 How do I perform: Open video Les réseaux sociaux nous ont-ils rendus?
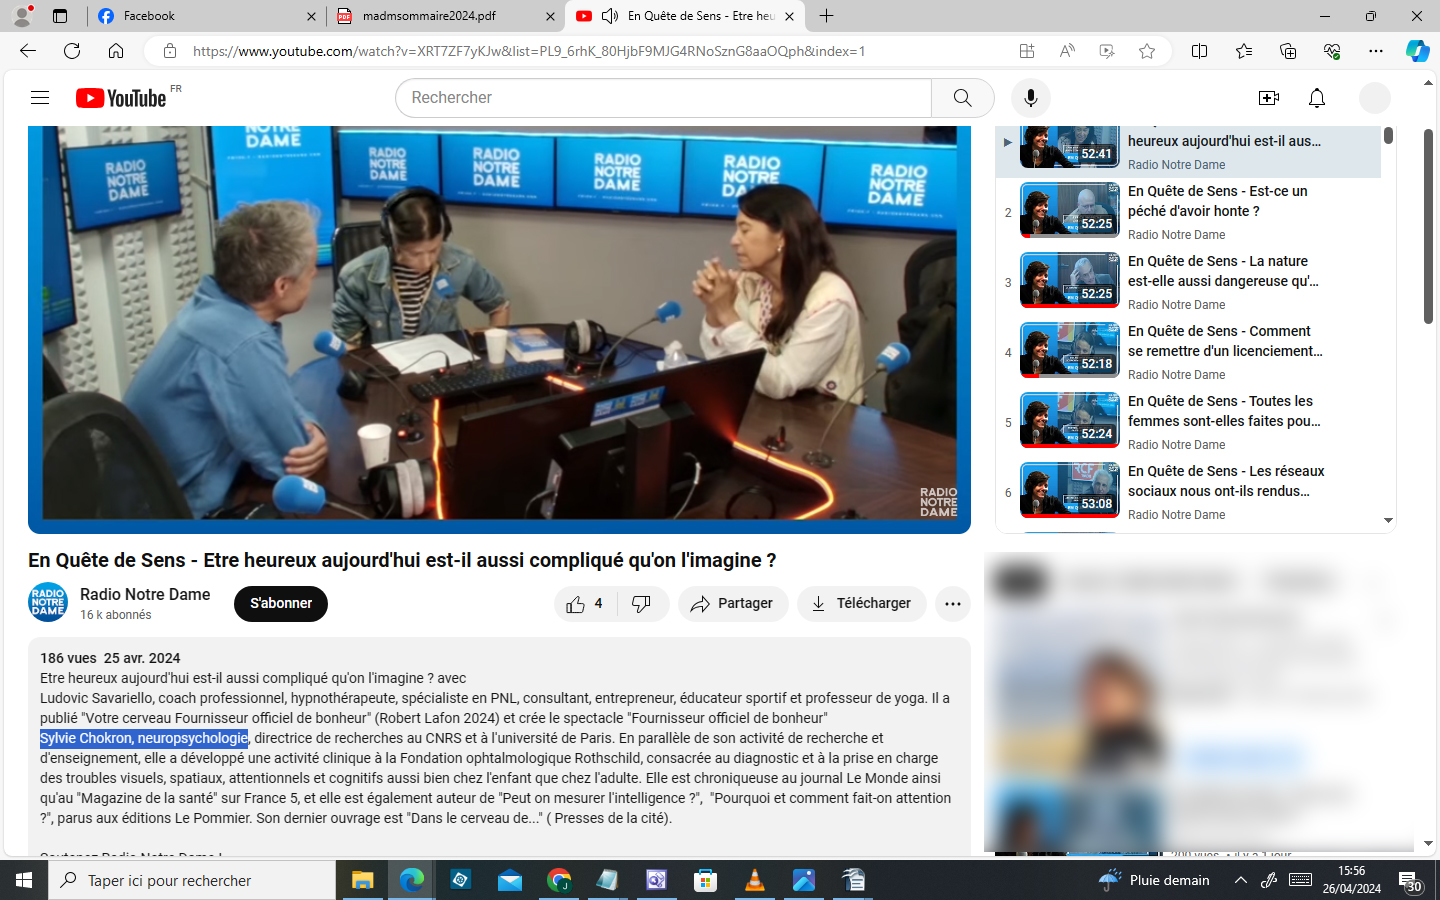[x=1188, y=492]
